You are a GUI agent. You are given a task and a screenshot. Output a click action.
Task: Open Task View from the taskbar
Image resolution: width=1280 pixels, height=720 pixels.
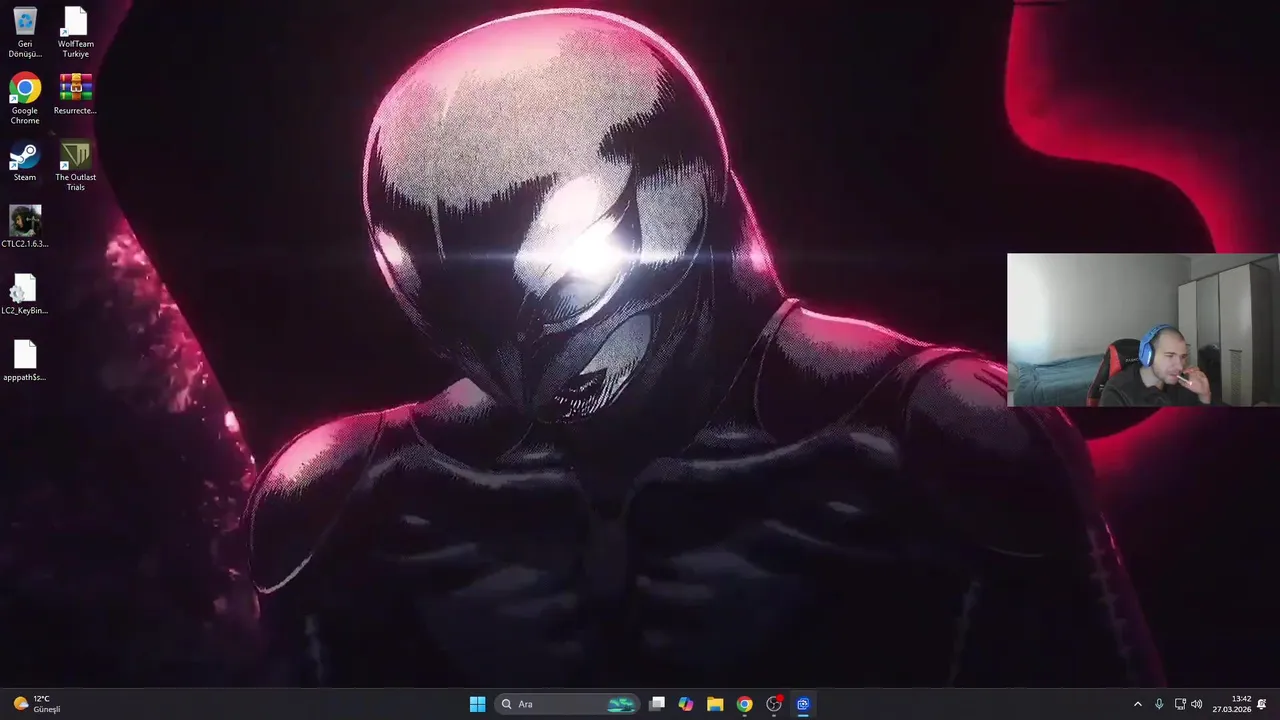tap(657, 704)
